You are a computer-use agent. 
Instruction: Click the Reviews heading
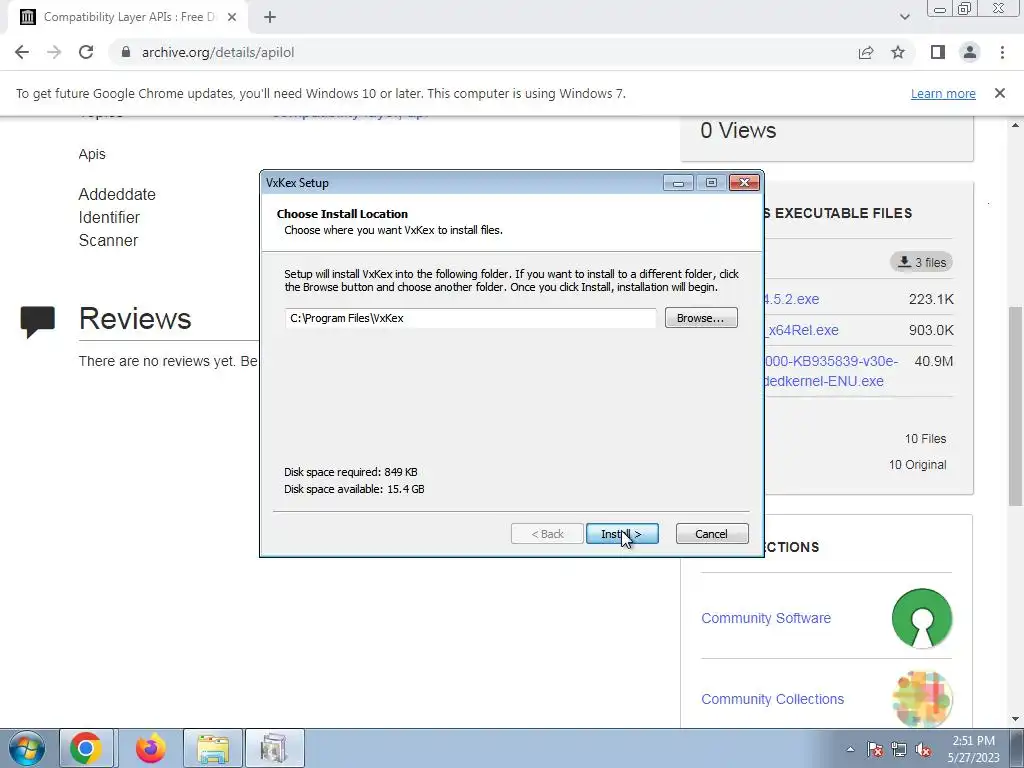(x=135, y=319)
